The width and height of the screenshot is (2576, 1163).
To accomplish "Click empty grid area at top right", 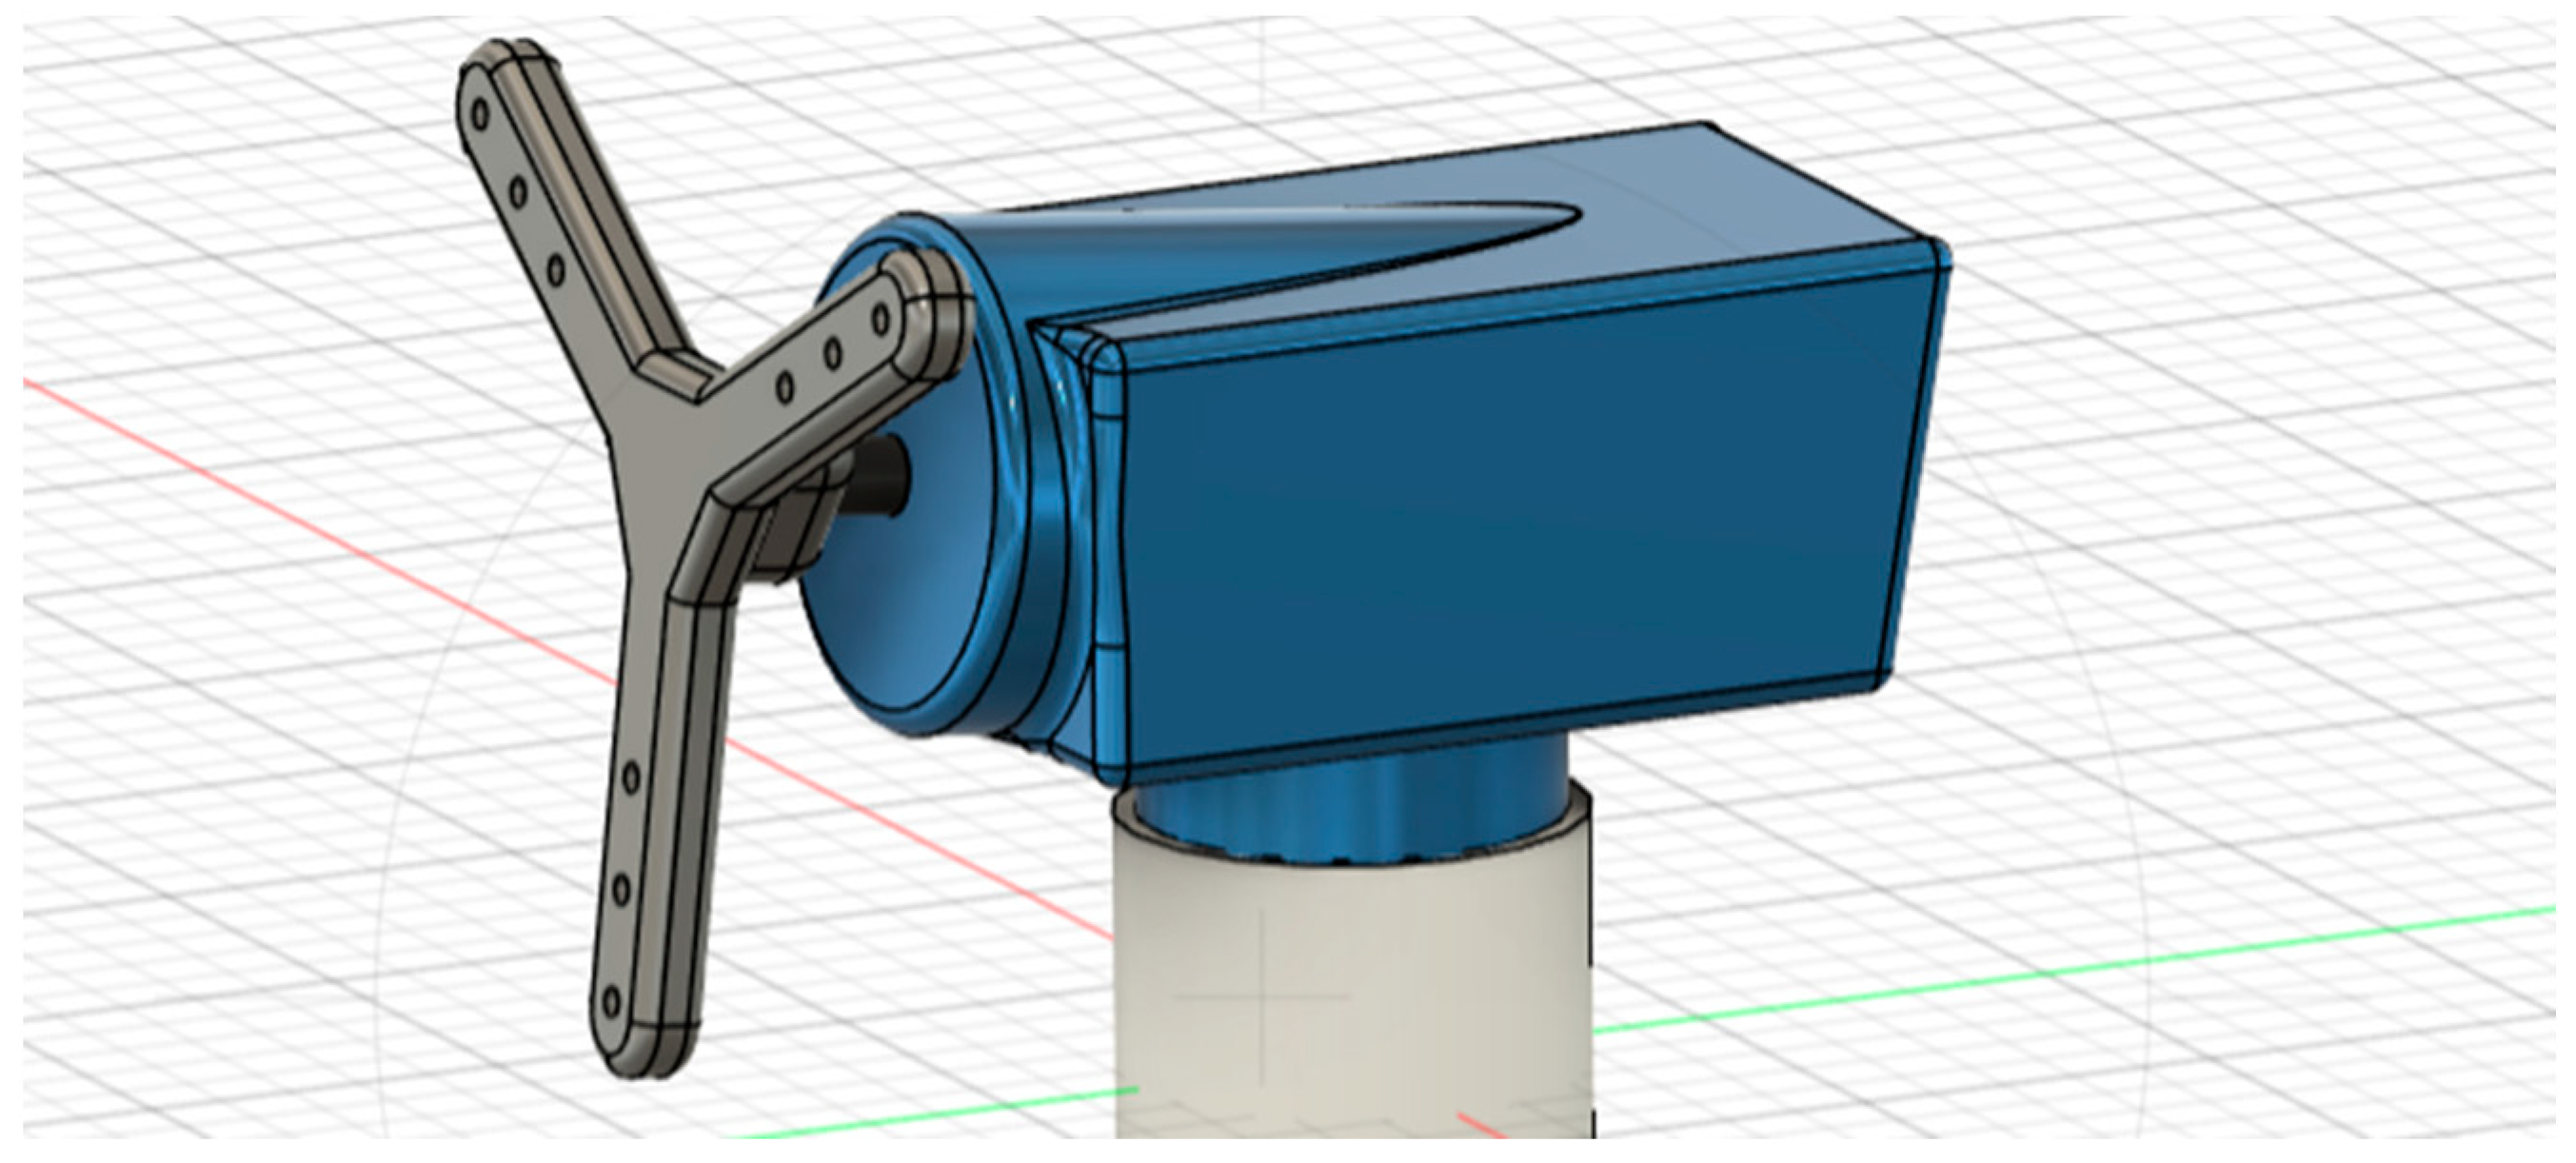I will [2300, 150].
